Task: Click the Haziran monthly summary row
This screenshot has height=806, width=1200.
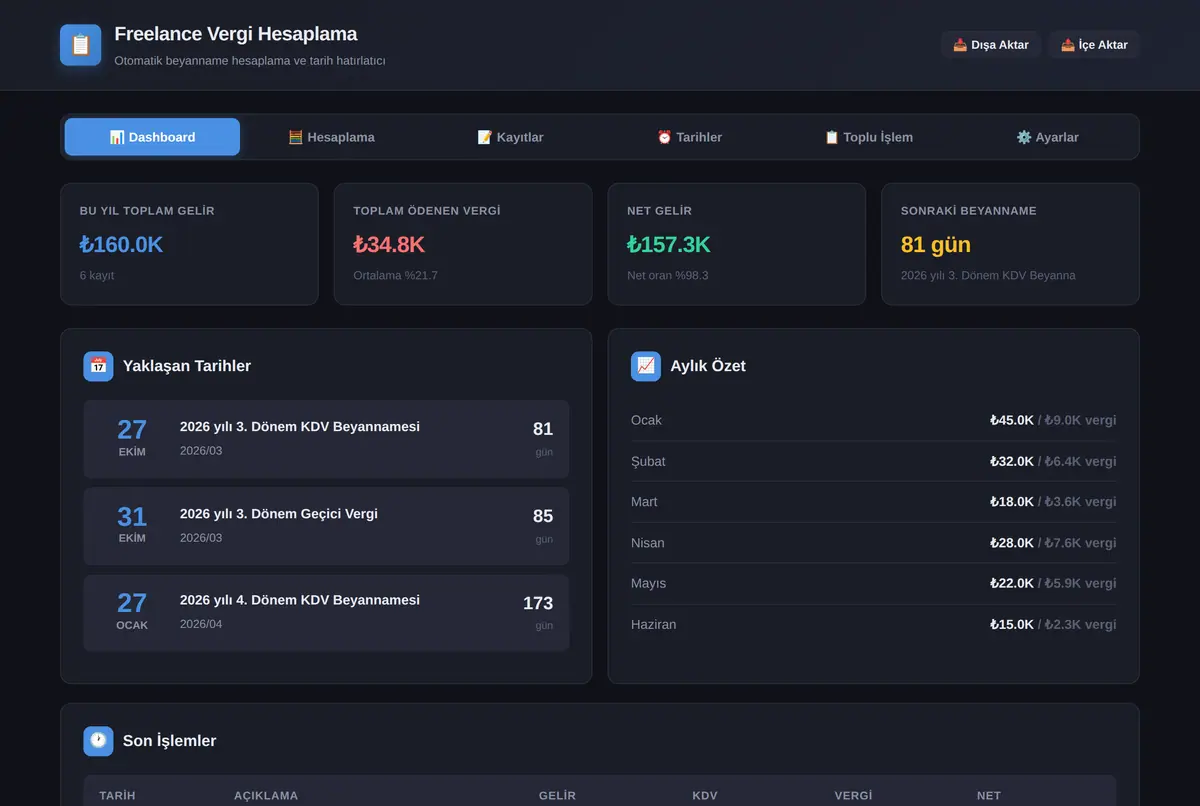Action: pyautogui.click(x=874, y=624)
